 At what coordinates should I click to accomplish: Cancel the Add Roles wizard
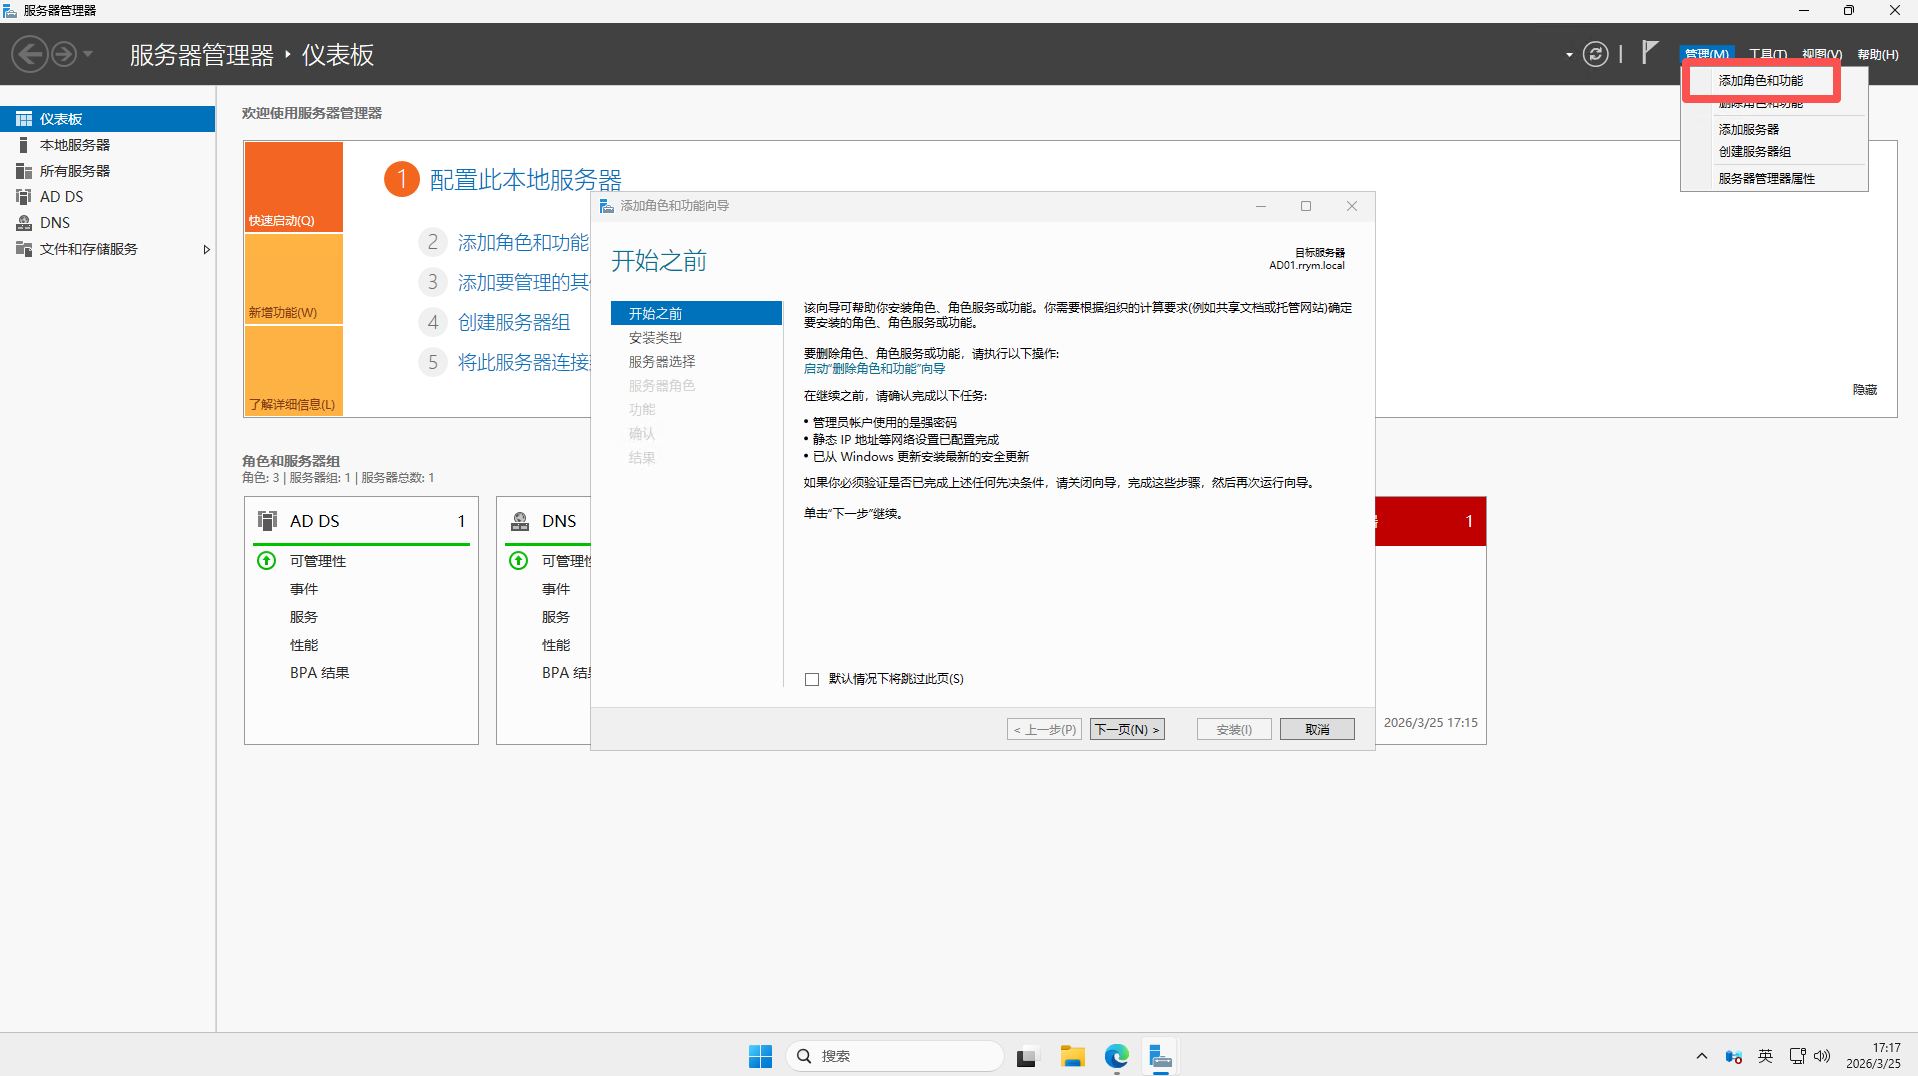coord(1316,729)
